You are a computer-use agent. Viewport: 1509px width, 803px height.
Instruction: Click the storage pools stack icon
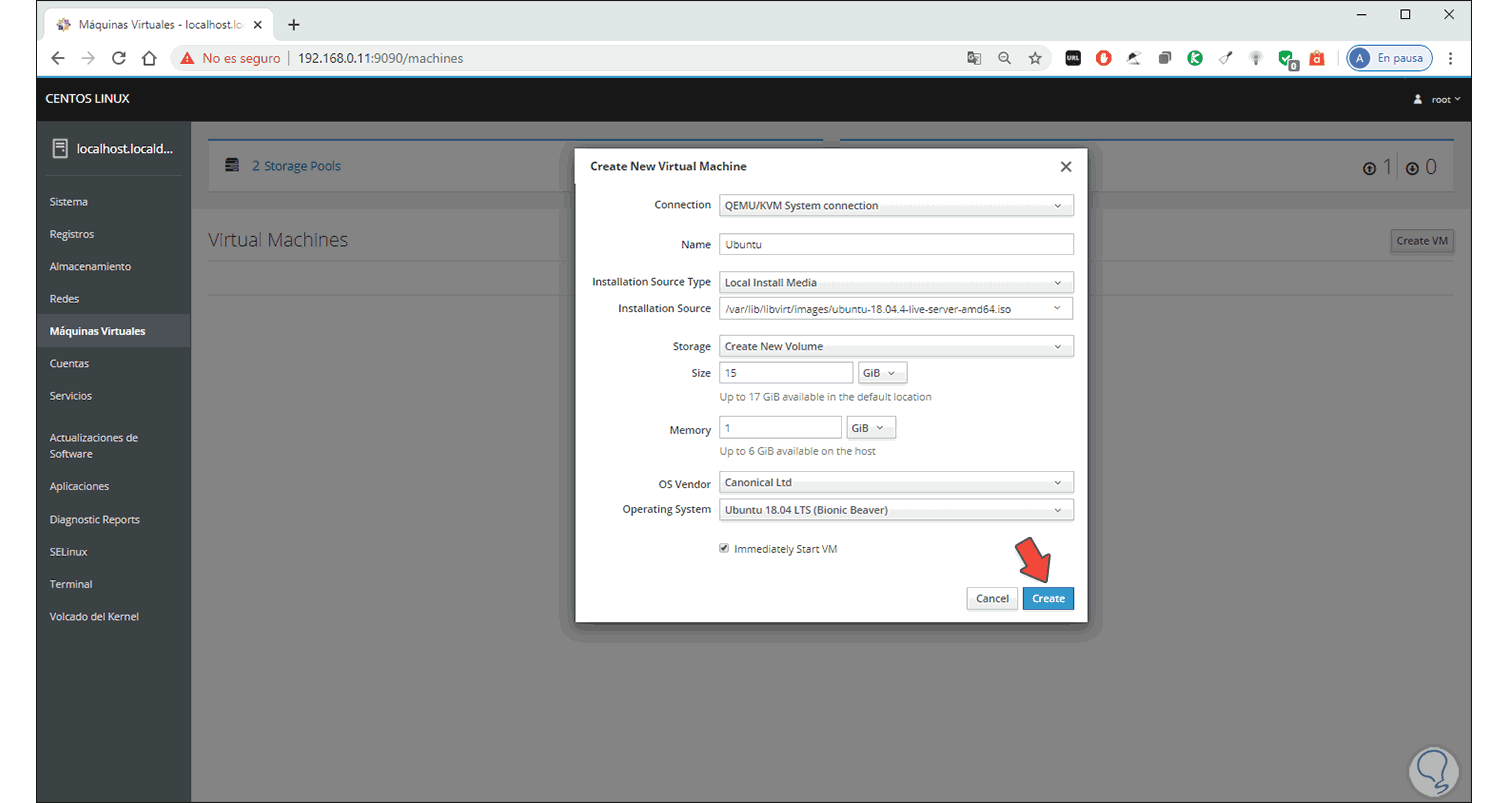coord(232,165)
